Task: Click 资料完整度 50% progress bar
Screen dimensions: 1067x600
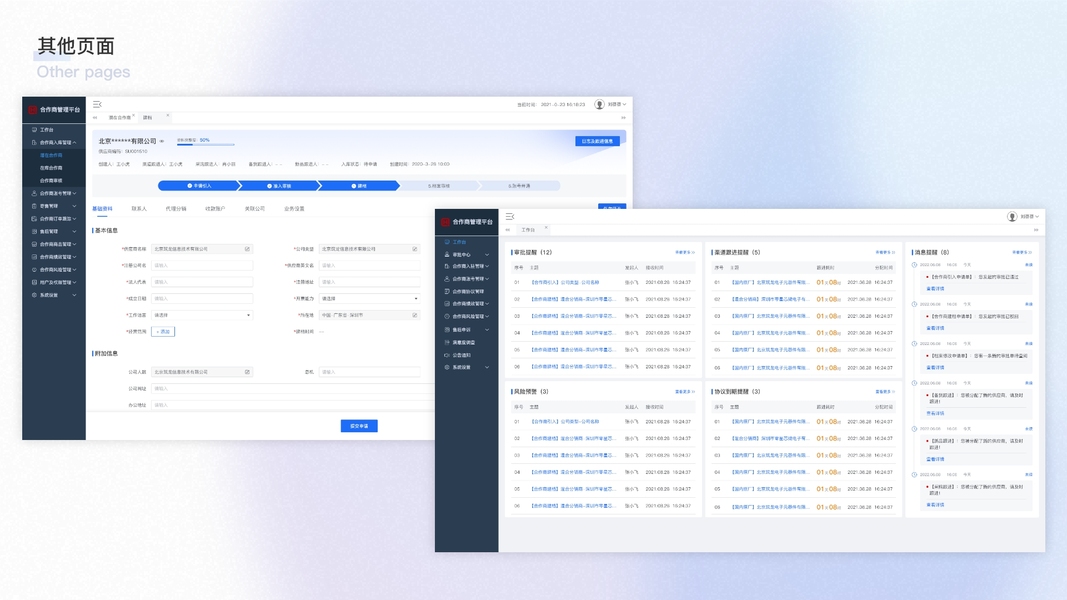Action: point(206,144)
